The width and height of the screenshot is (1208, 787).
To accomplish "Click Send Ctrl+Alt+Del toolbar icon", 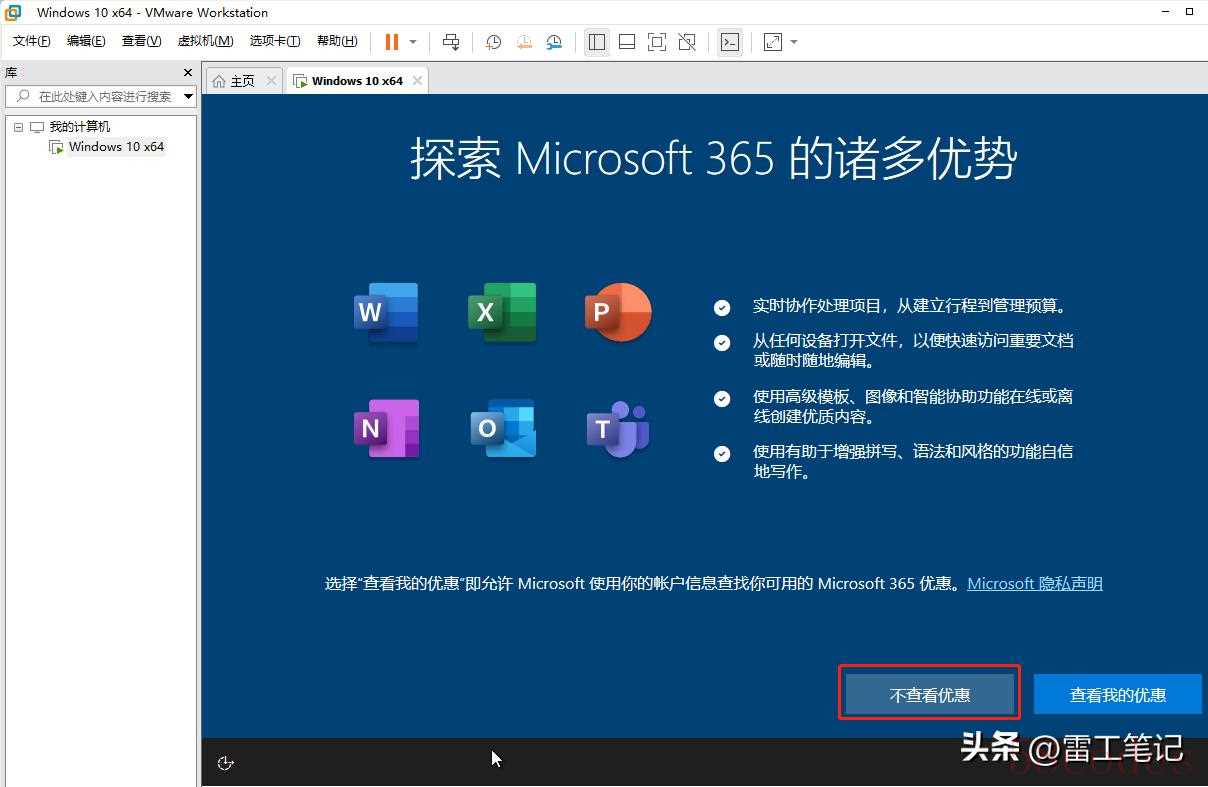I will pos(451,42).
